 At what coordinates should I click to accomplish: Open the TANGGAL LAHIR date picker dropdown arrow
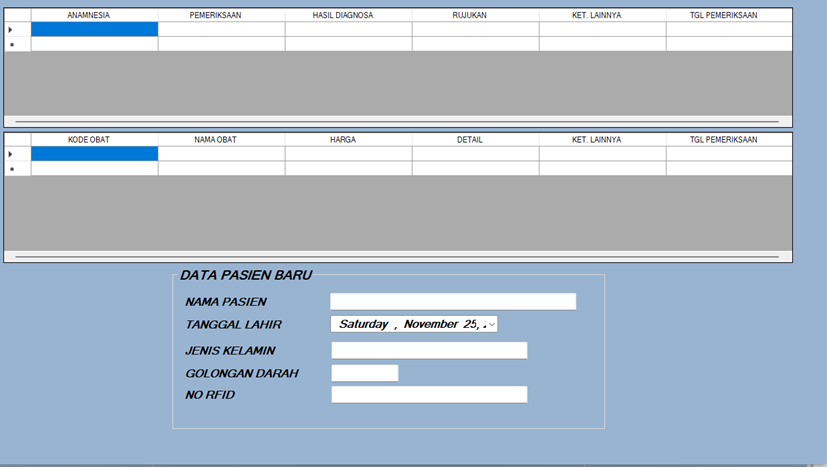(x=490, y=324)
